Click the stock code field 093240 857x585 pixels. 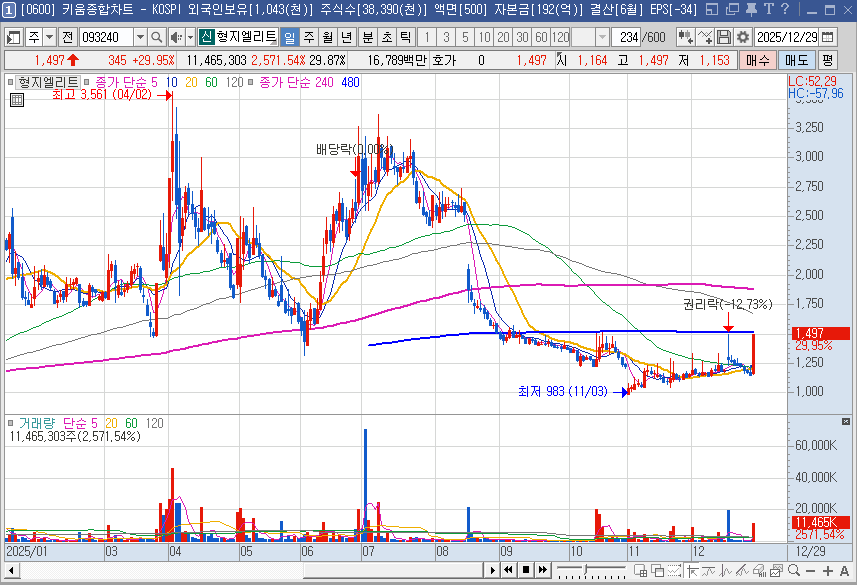pos(106,37)
